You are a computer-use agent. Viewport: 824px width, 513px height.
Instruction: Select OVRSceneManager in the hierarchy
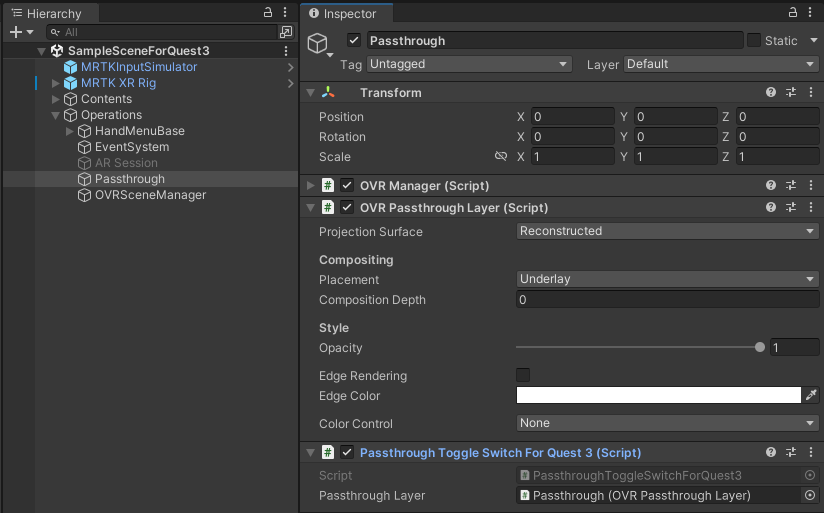point(150,195)
